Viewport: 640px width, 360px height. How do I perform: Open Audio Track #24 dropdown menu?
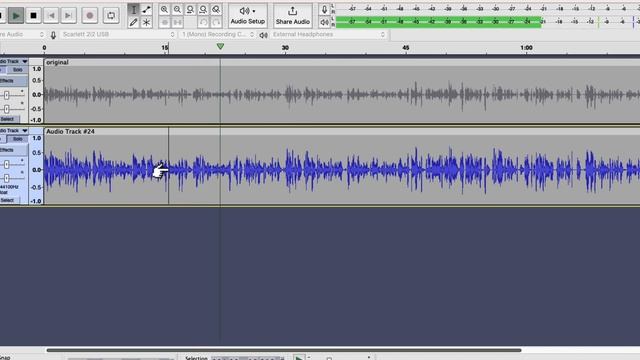(x=14, y=131)
